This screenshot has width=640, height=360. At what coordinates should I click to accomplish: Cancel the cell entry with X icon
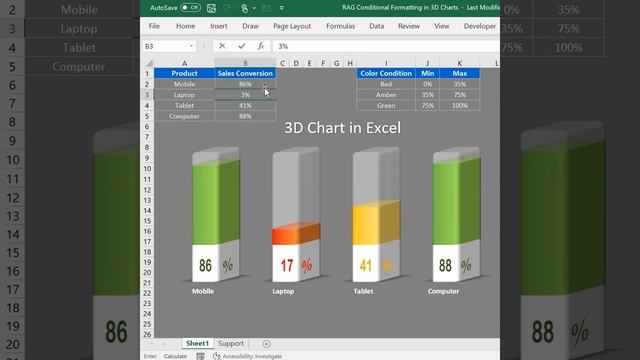(x=222, y=46)
